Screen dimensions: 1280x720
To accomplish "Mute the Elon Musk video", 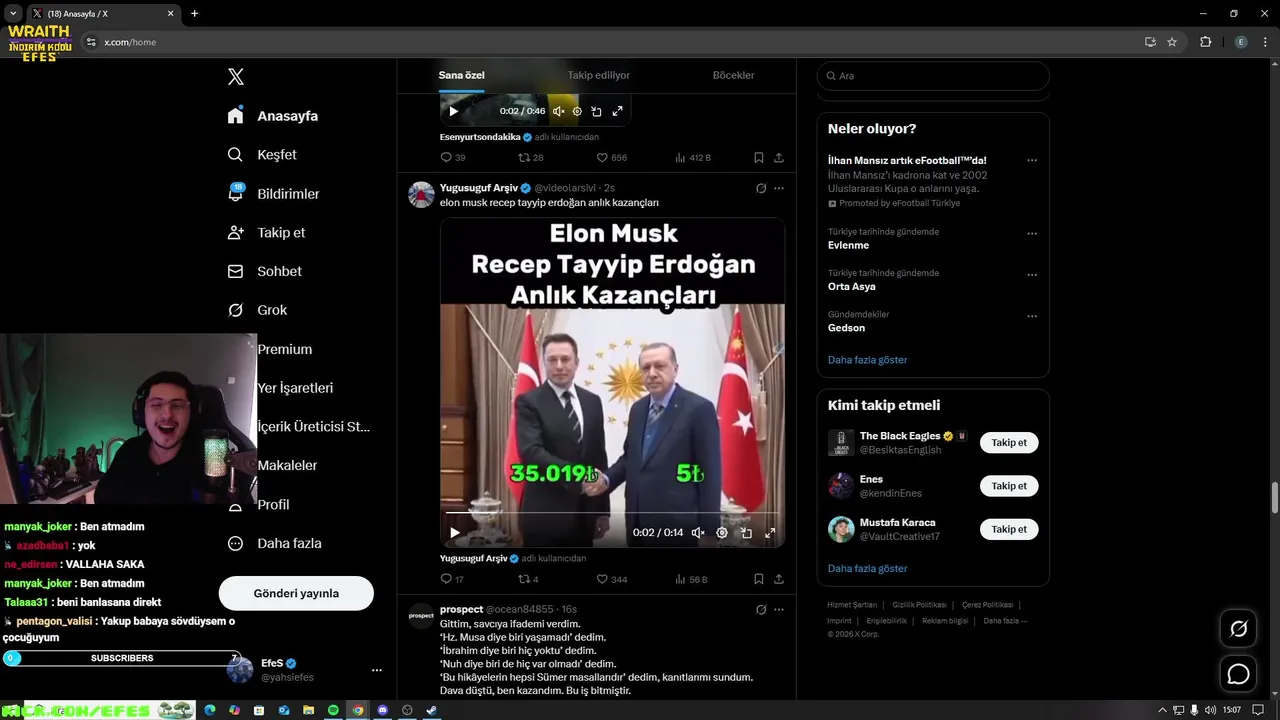I will tap(698, 533).
